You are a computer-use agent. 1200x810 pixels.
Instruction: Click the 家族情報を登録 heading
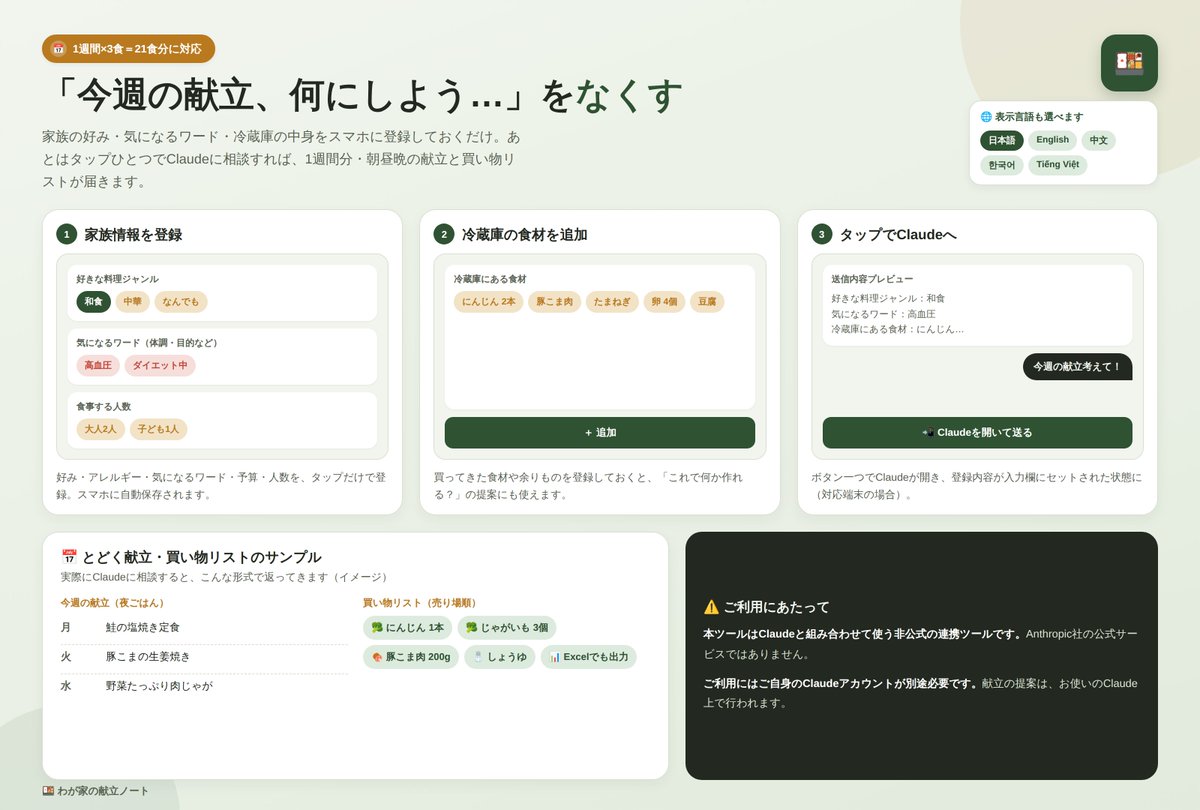click(x=133, y=235)
